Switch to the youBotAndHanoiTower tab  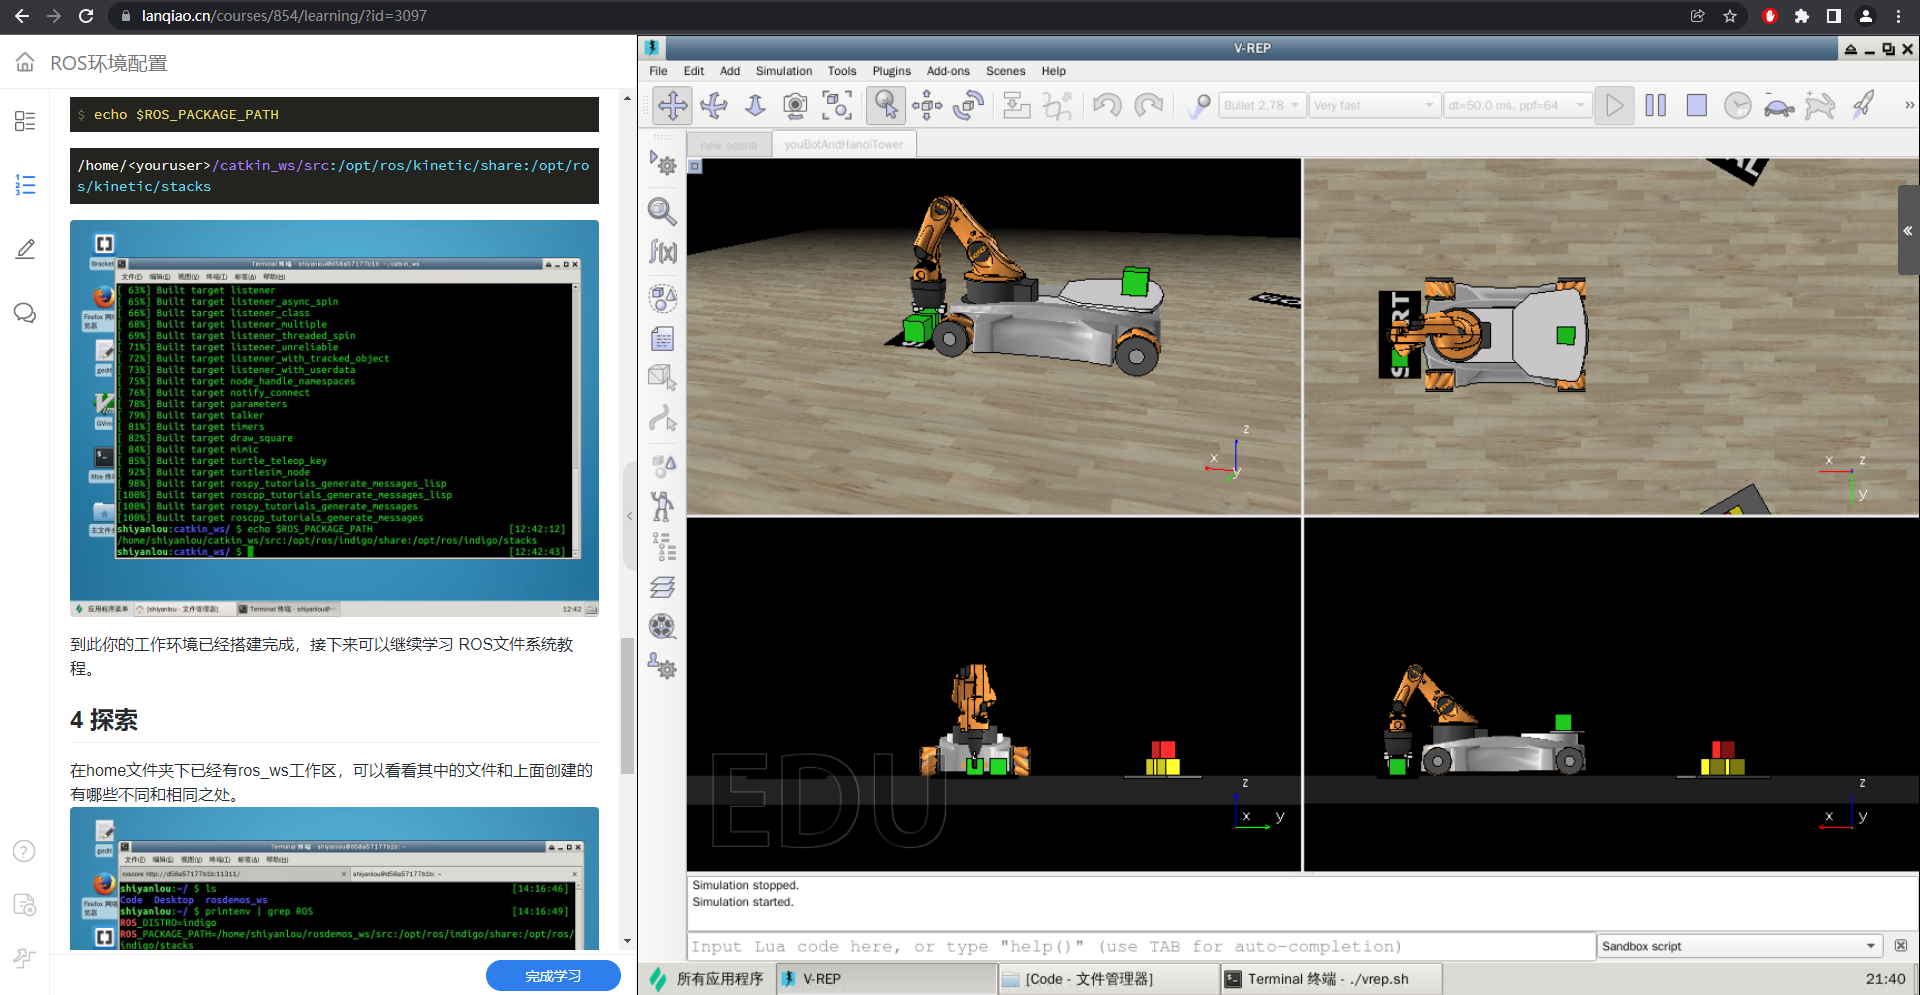tap(844, 145)
